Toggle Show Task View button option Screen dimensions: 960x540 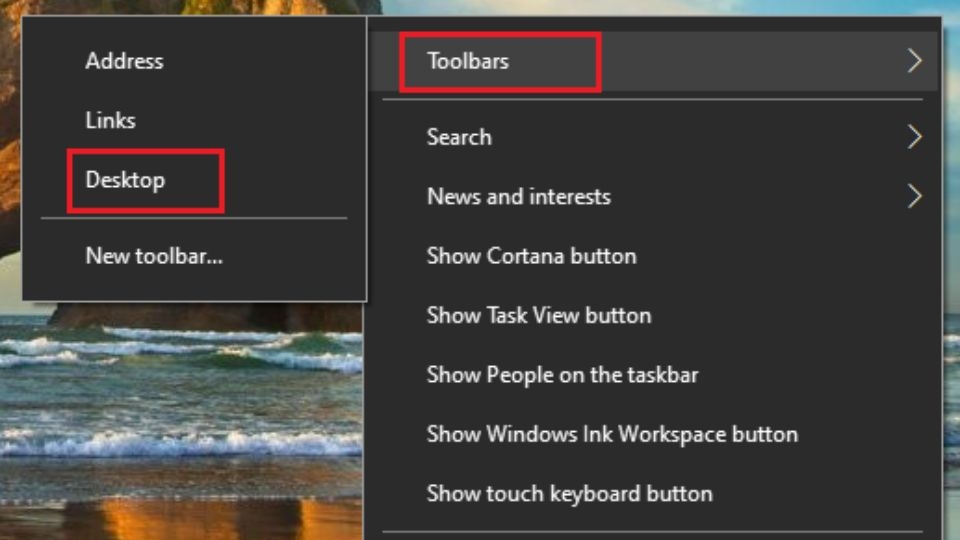coord(653,315)
